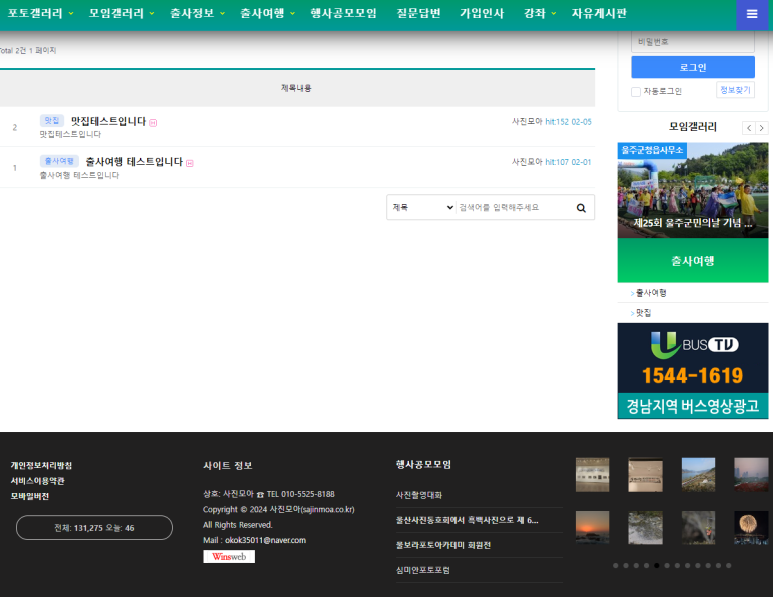Open the sunset thumbnail in footer gallery

point(592,526)
